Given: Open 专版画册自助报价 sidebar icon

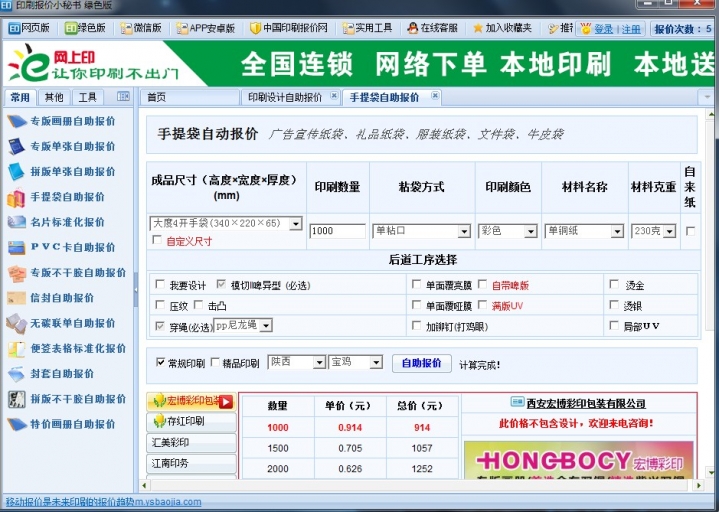Looking at the screenshot, I should [17, 121].
